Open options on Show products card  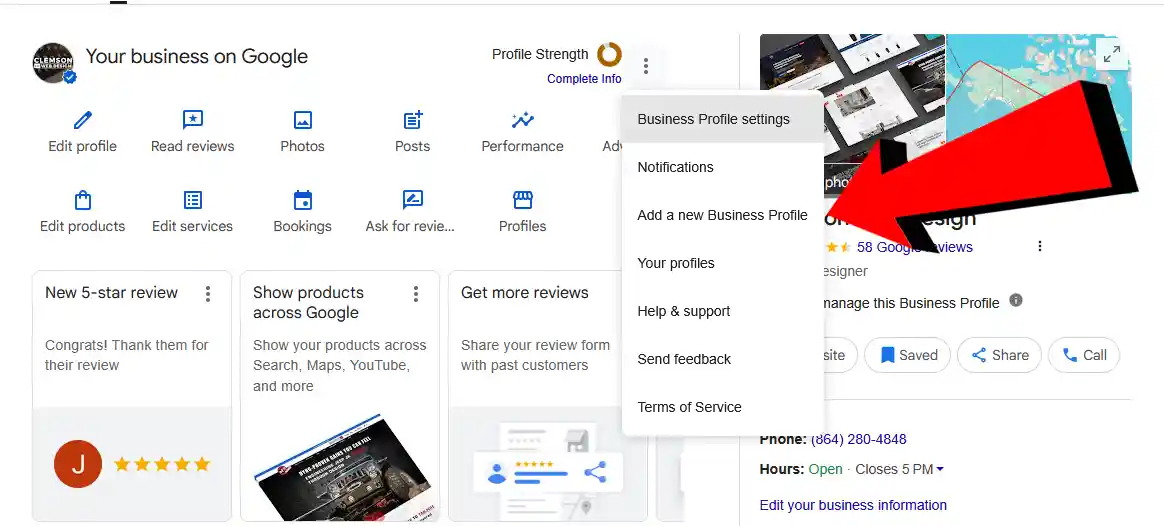coord(416,294)
